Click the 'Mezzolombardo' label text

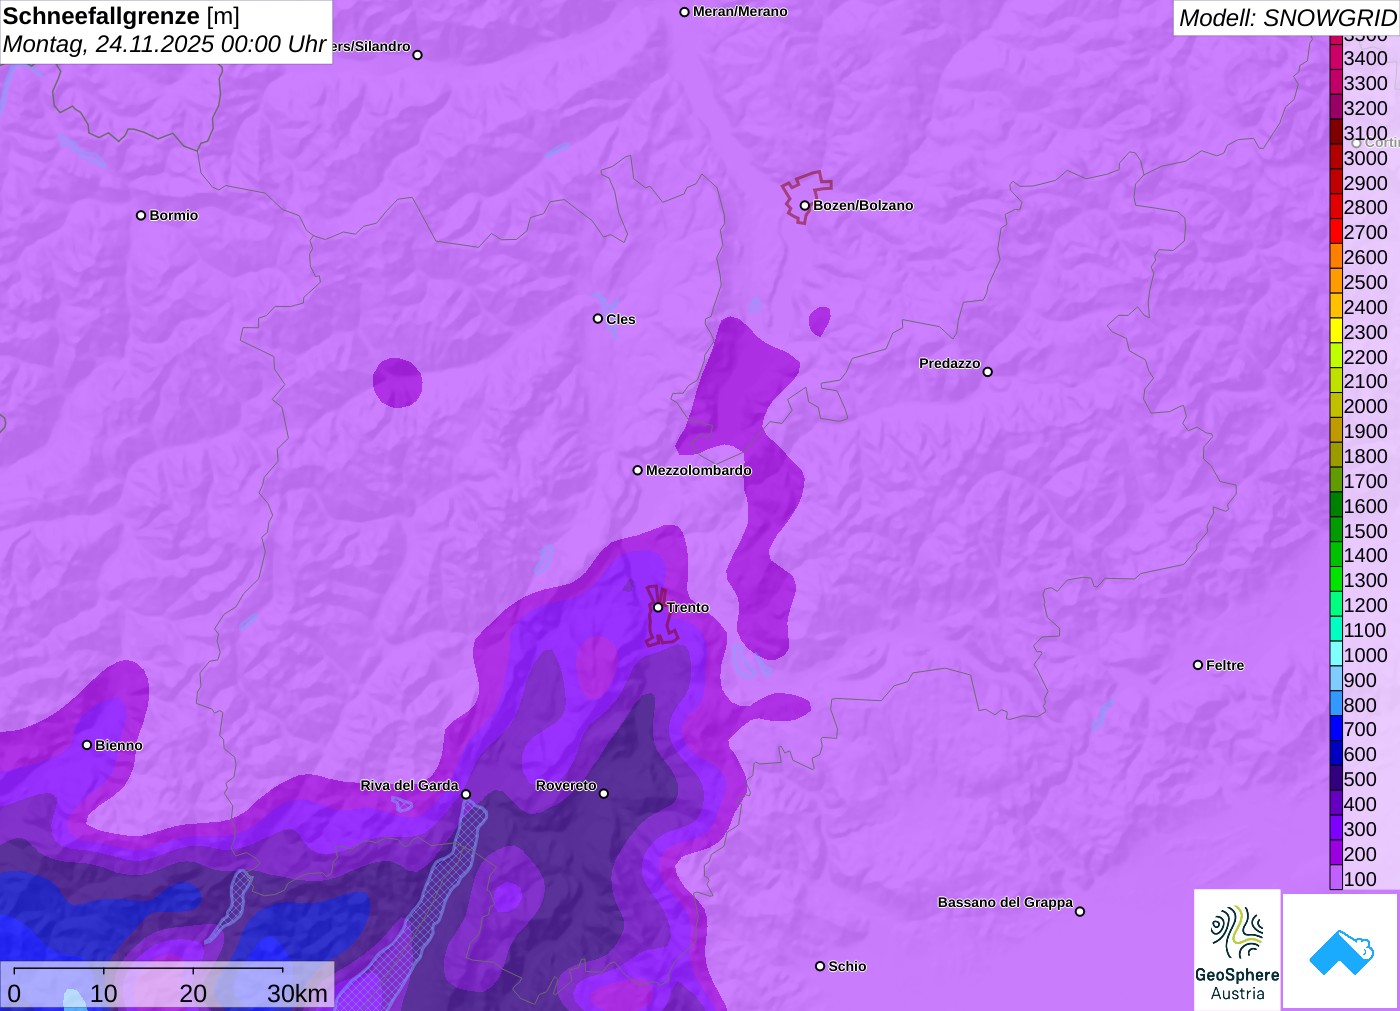pos(699,470)
